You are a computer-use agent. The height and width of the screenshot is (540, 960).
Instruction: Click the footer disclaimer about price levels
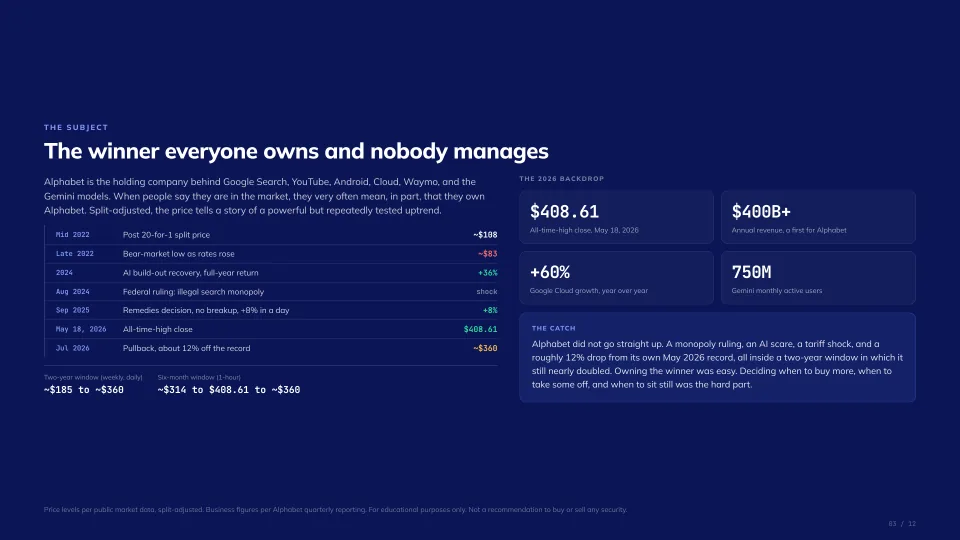[336, 509]
